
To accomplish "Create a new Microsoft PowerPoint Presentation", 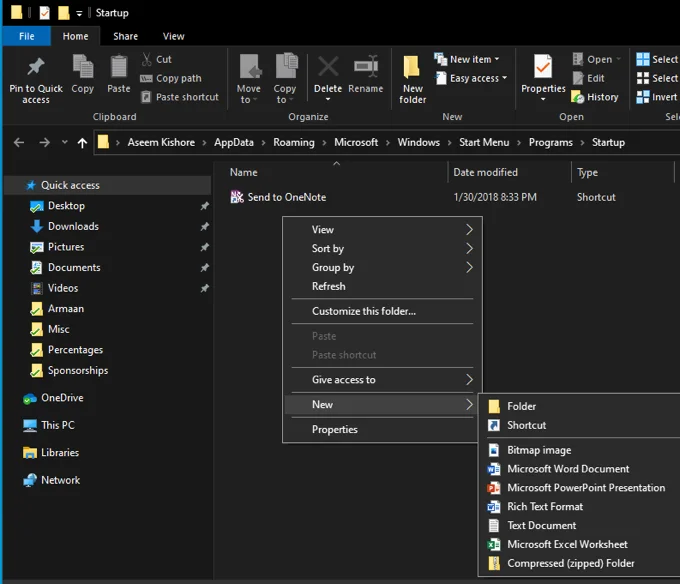I will (x=579, y=488).
